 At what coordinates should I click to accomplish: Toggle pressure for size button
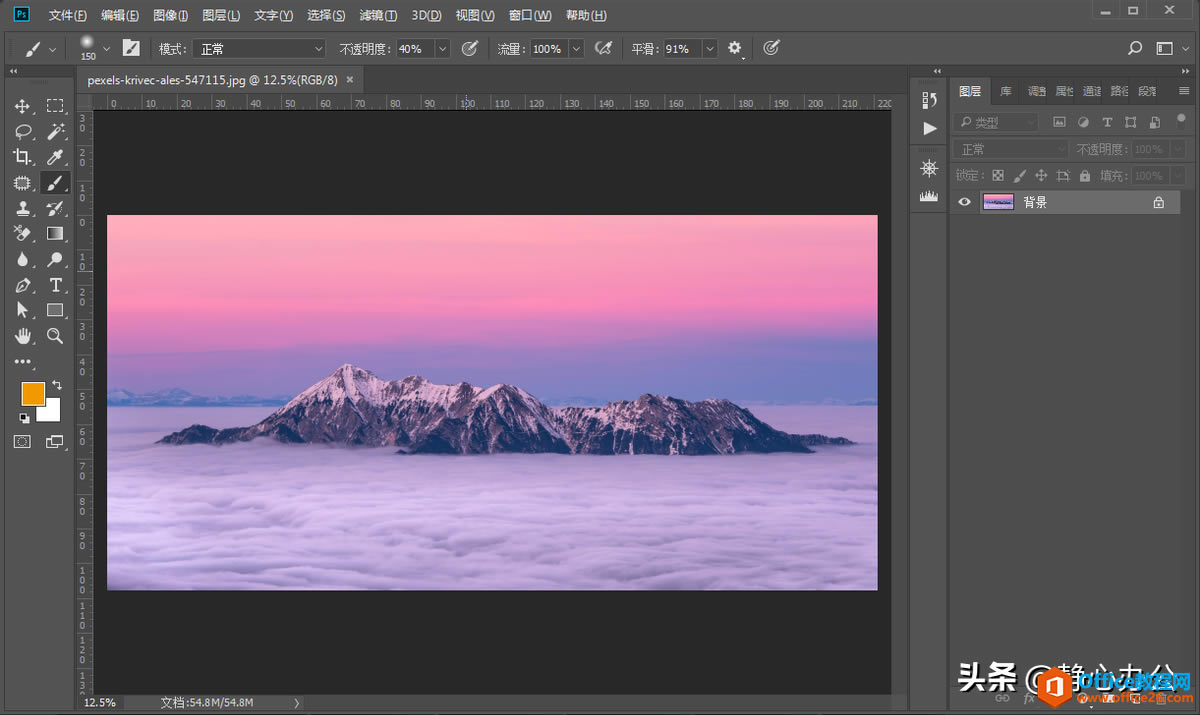click(x=771, y=48)
